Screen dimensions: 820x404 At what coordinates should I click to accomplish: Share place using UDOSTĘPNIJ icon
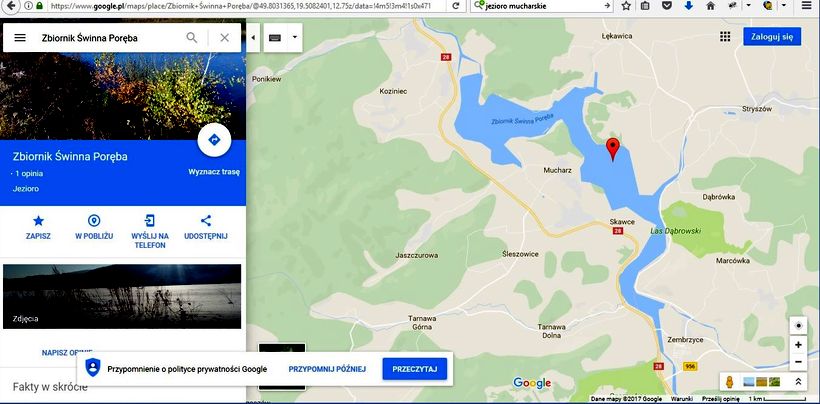[206, 221]
